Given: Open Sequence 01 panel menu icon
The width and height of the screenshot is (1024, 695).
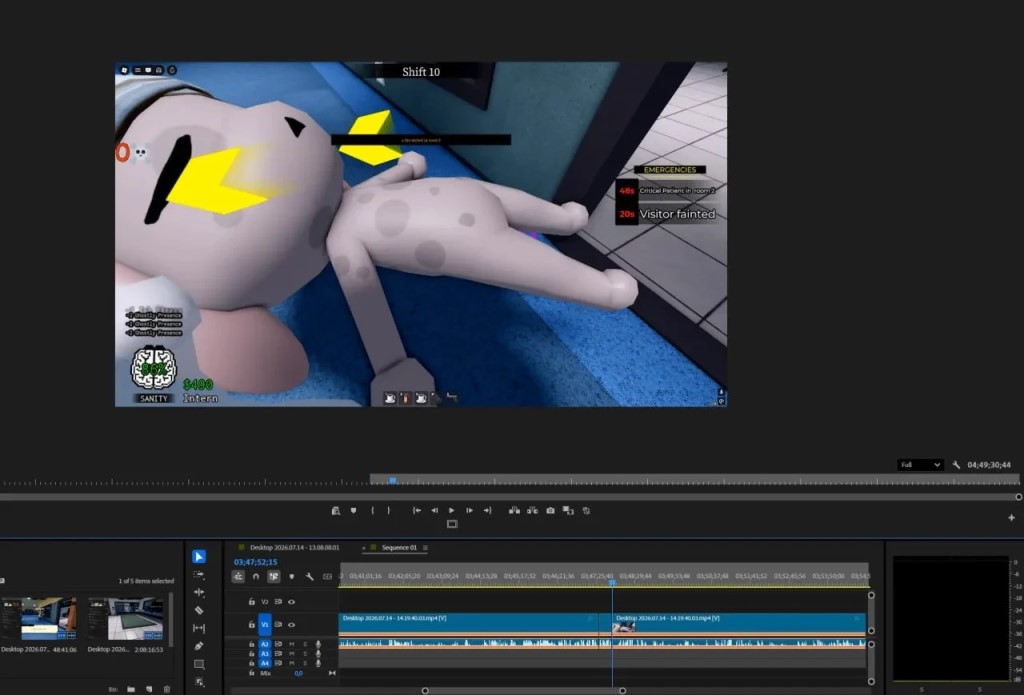Looking at the screenshot, I should pyautogui.click(x=425, y=547).
